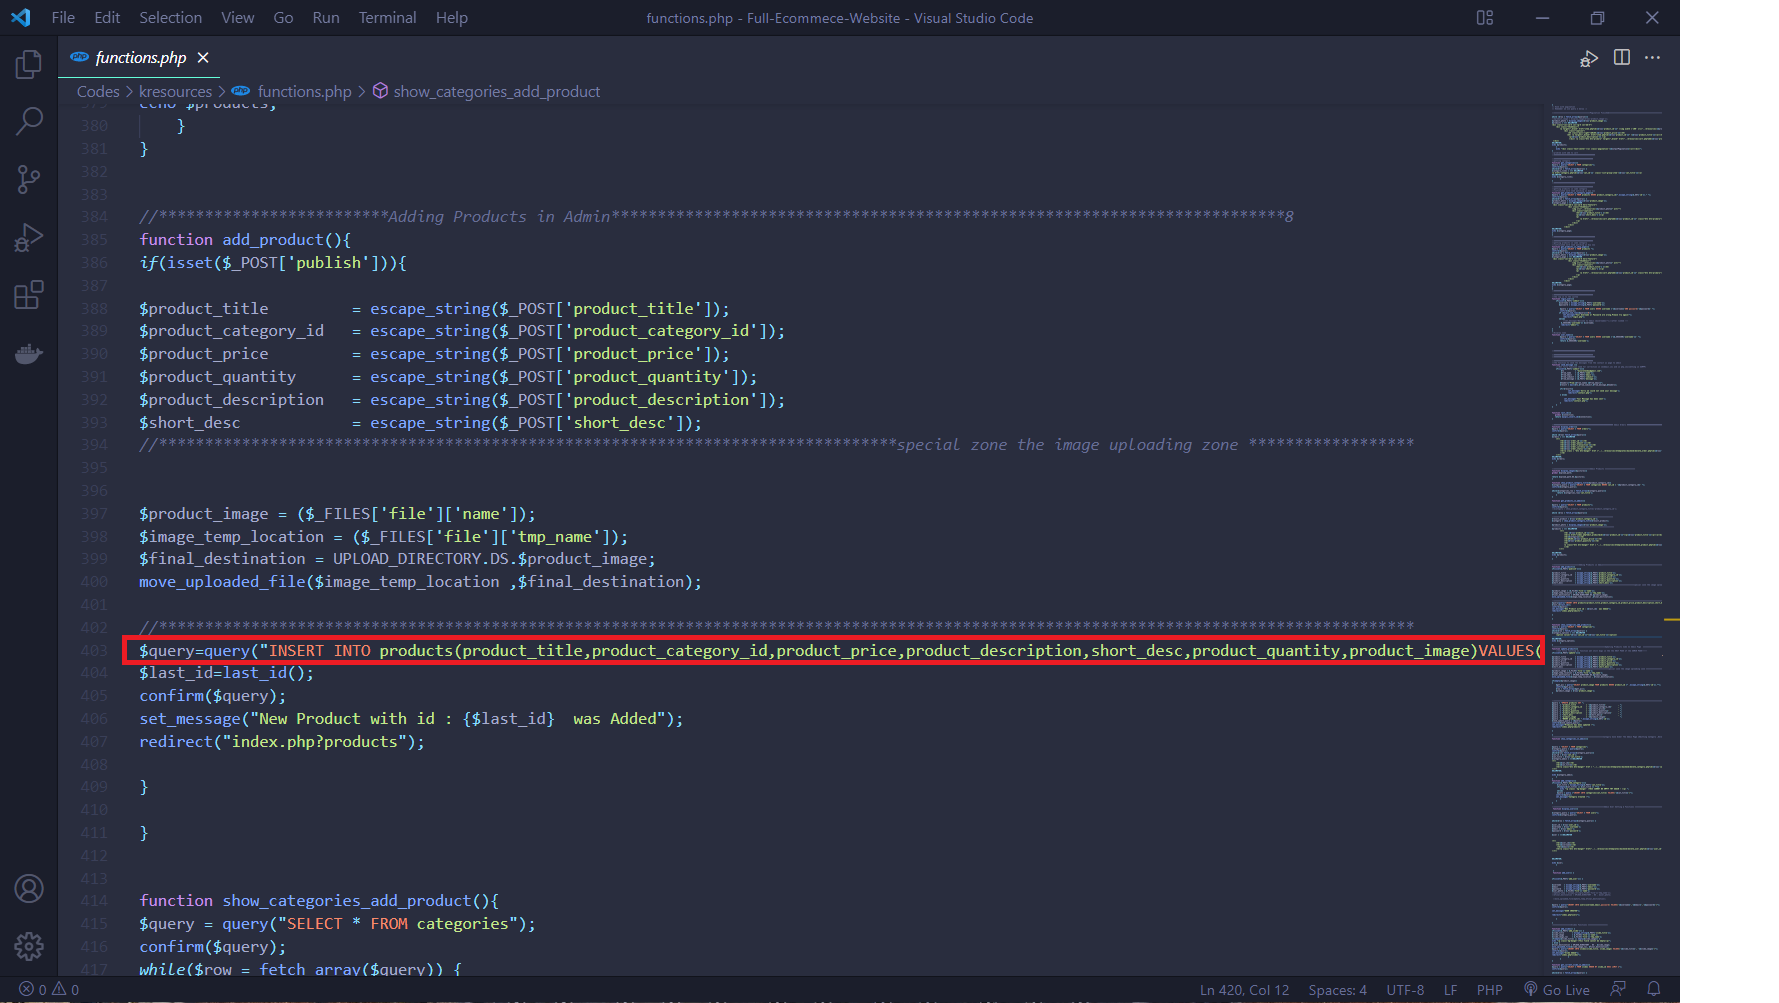Click the $product_title assignment line
The height and width of the screenshot is (1003, 1779).
[434, 309]
